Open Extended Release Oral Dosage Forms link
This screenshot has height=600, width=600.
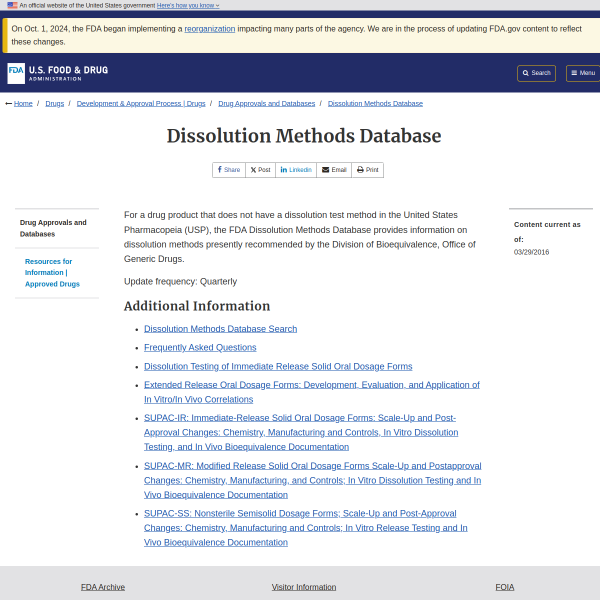click(312, 392)
